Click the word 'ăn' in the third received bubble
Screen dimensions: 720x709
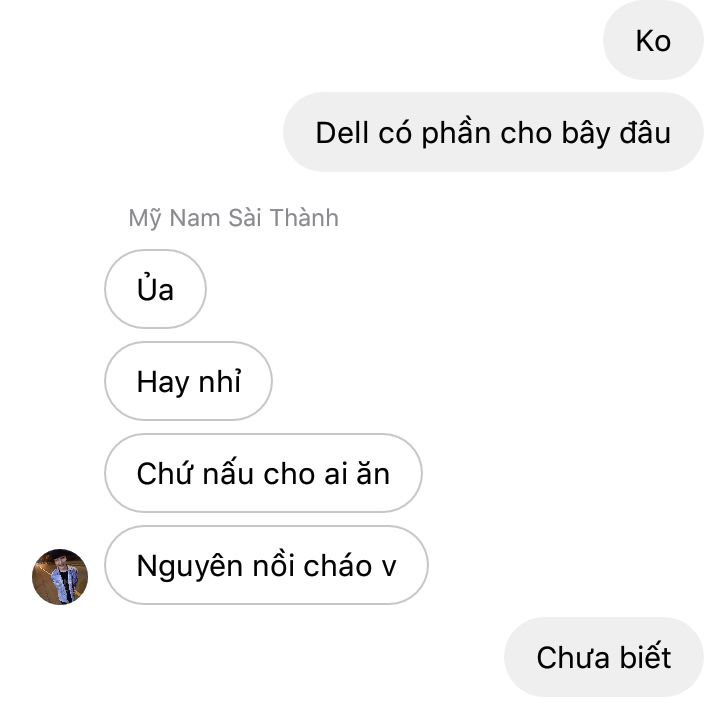tap(373, 473)
